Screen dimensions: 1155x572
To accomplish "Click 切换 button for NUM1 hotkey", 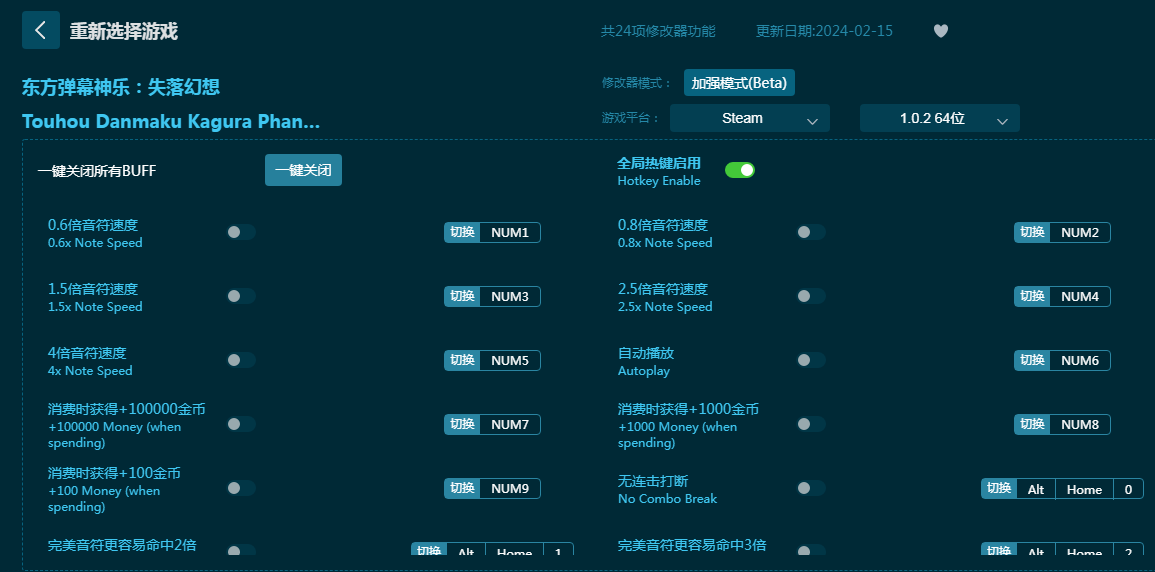I will pos(462,233).
